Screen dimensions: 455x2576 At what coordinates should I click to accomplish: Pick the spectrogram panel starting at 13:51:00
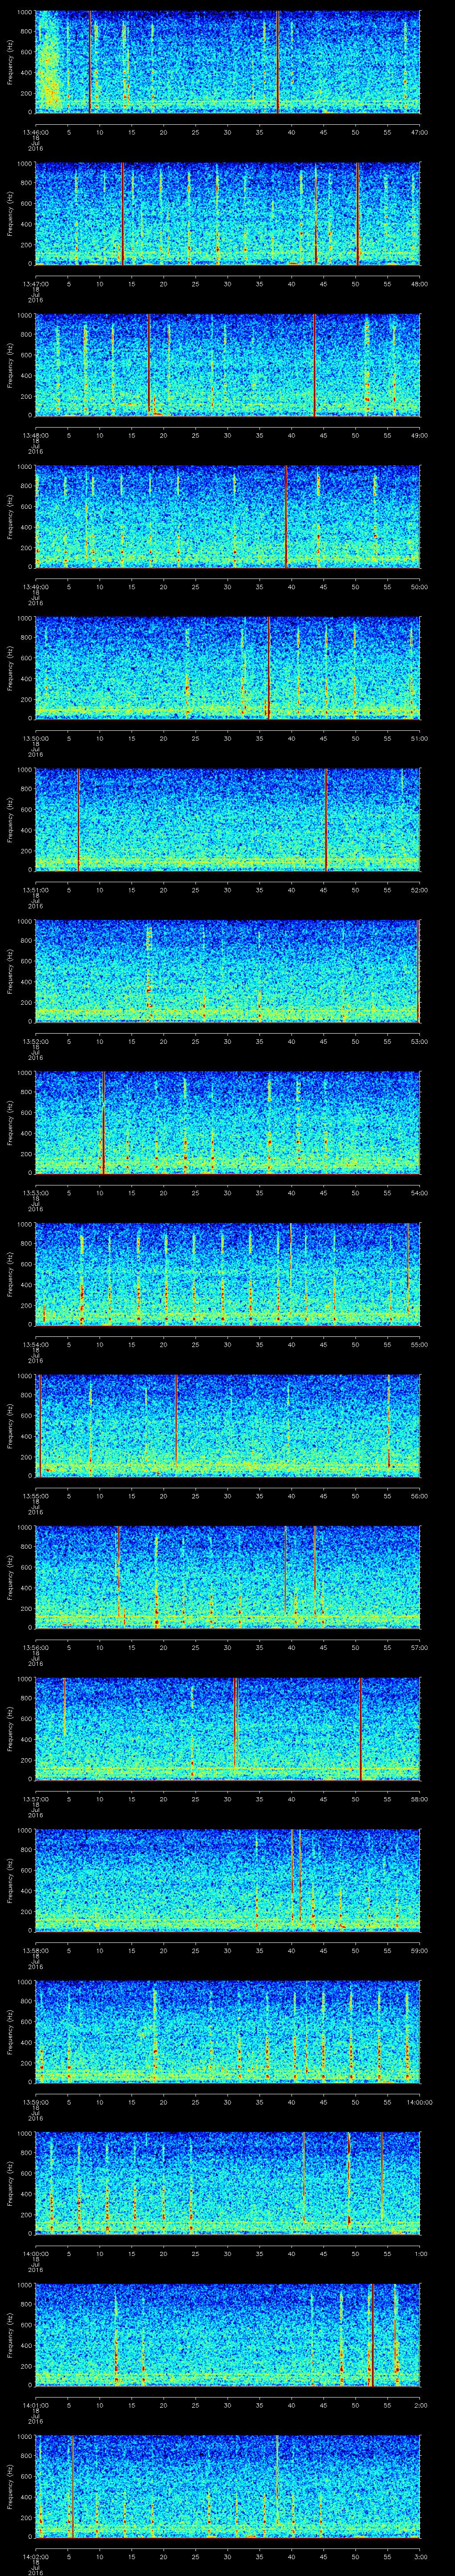click(x=228, y=820)
